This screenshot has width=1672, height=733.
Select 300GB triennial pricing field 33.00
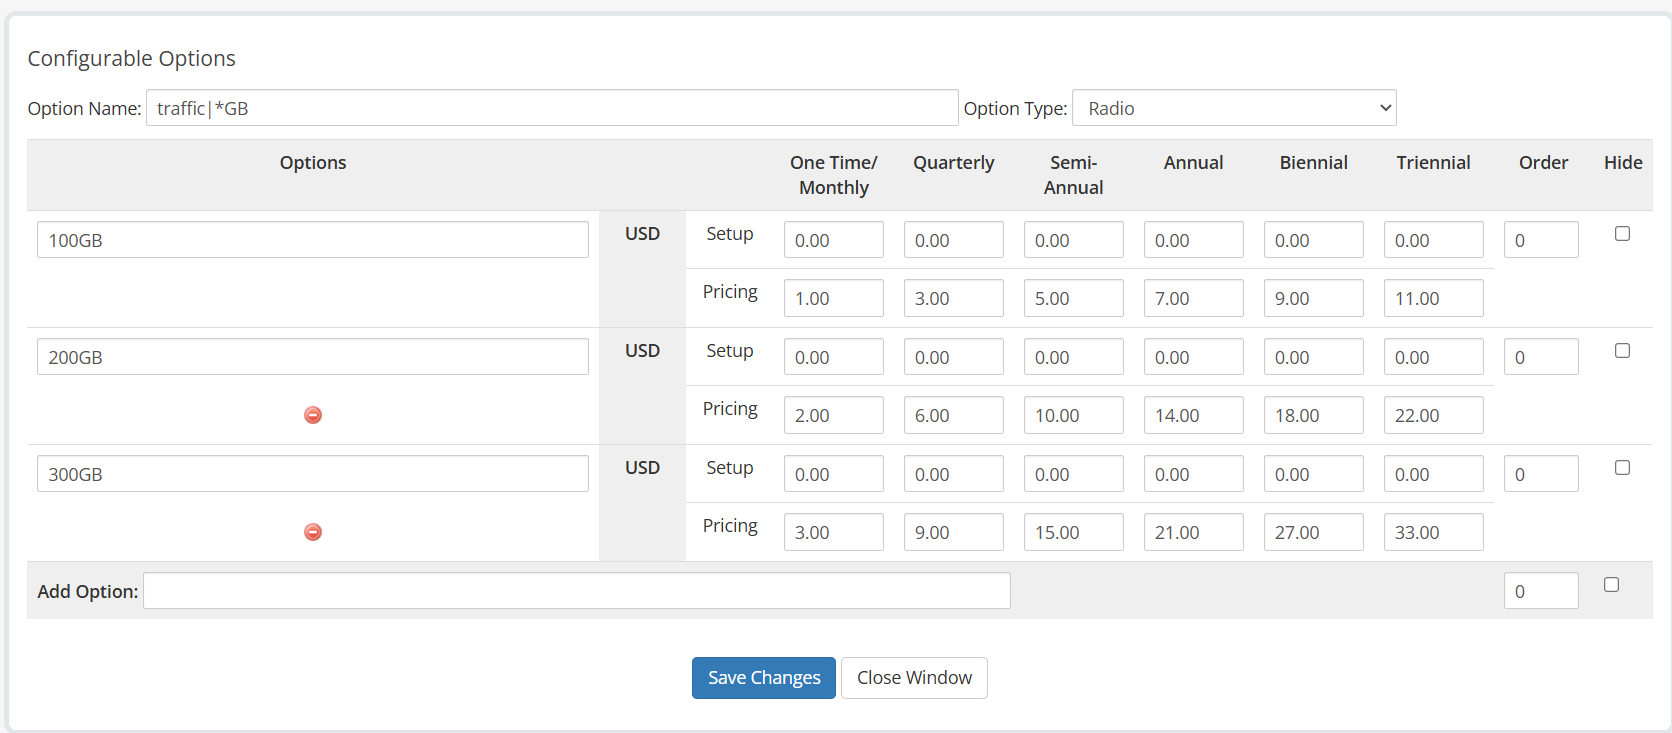[x=1433, y=532]
